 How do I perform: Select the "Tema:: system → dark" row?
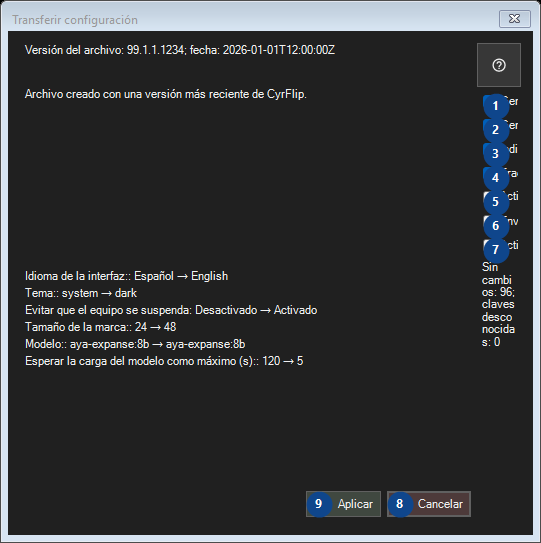click(81, 293)
